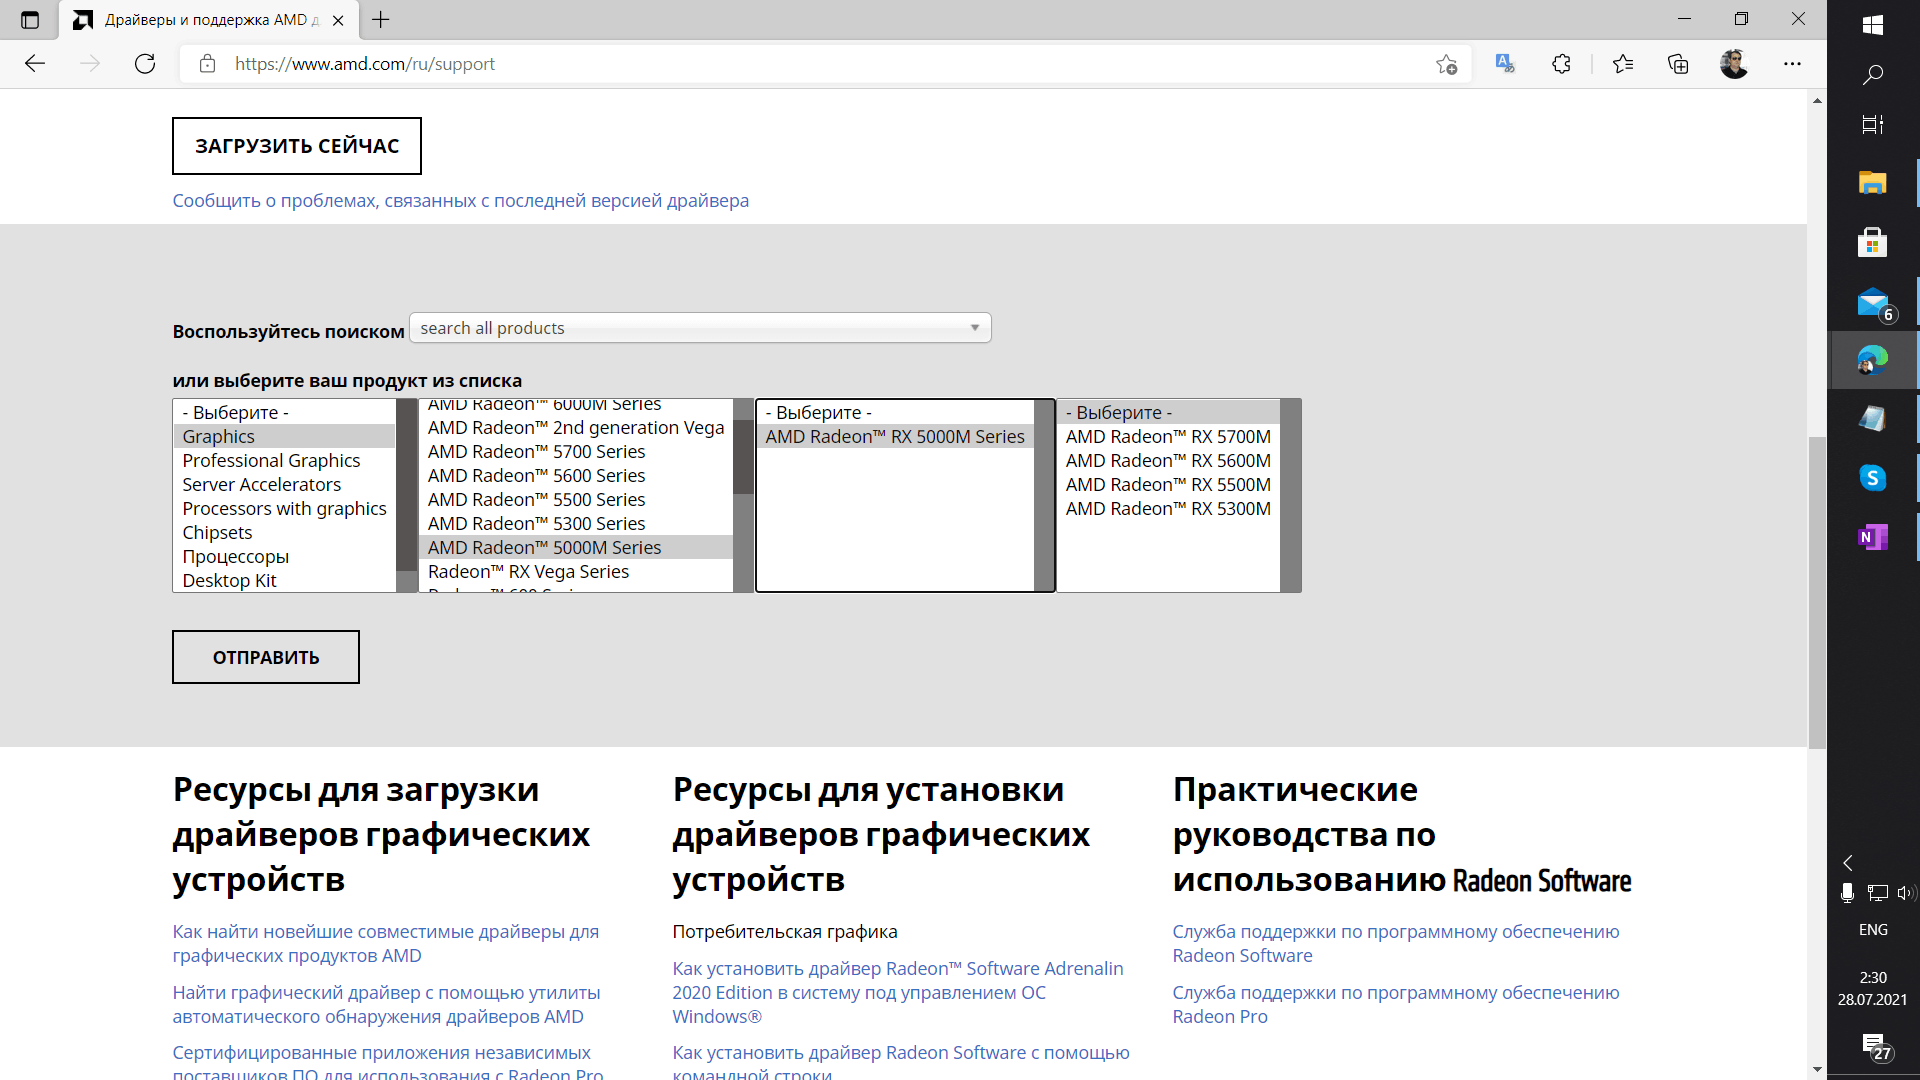Image resolution: width=1920 pixels, height=1080 pixels.
Task: Open a new browser tab
Action: coord(381,20)
